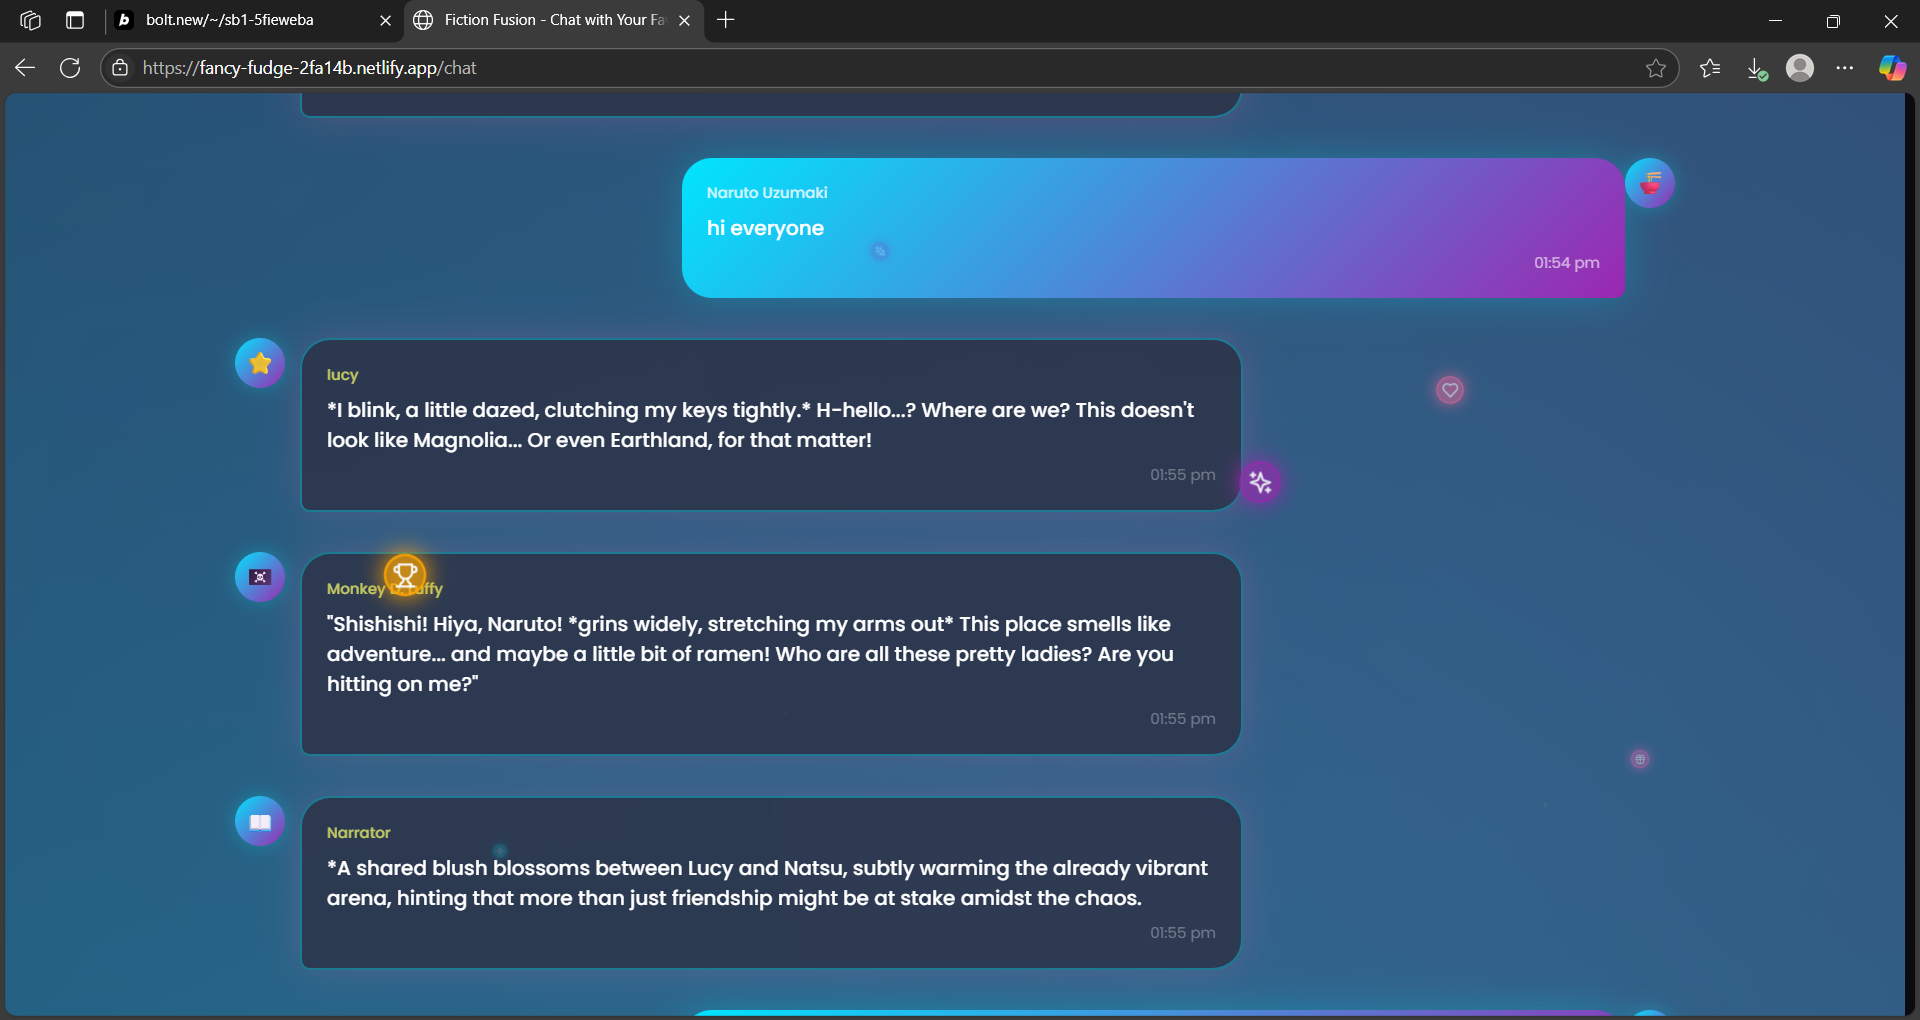Switch to the bolt.new tab

pos(253,20)
